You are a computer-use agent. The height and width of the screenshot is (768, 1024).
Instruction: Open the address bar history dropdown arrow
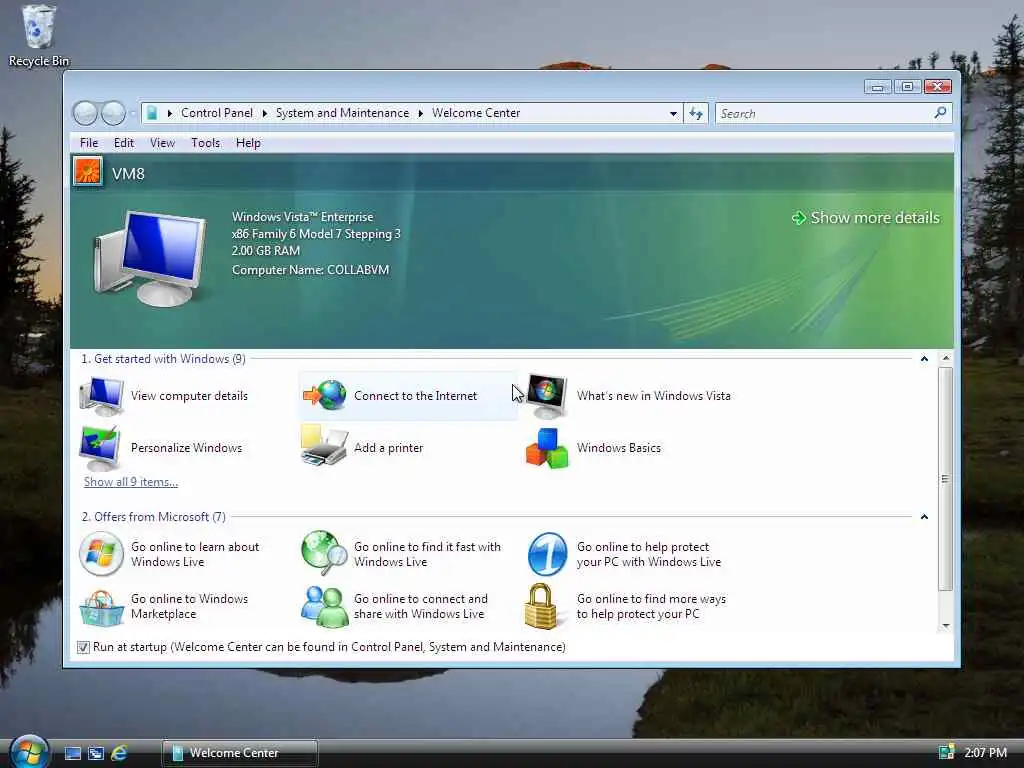click(673, 114)
